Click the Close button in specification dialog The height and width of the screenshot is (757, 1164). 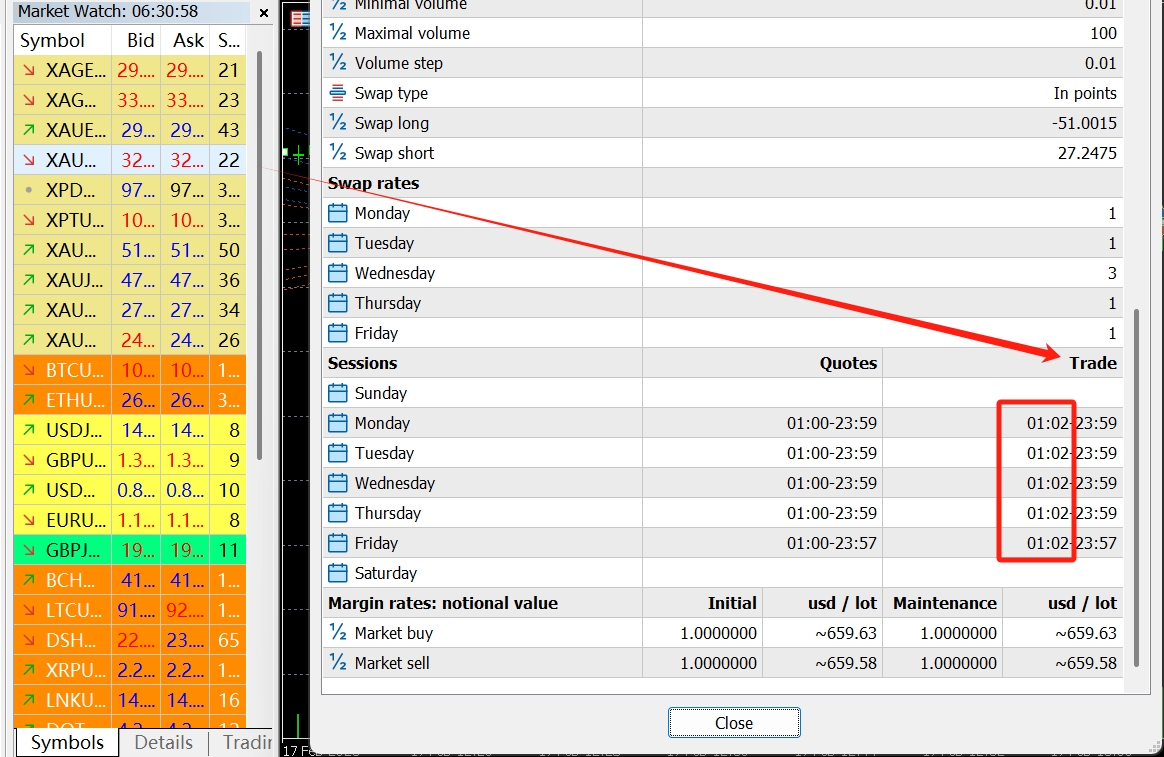(733, 723)
